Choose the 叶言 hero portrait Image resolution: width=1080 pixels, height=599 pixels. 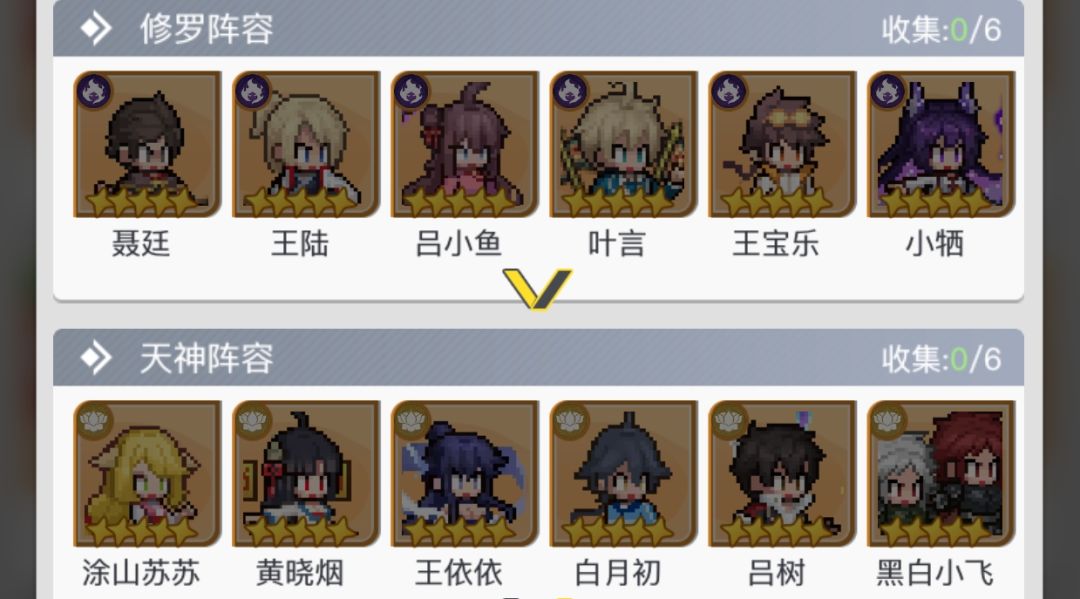pyautogui.click(x=623, y=144)
